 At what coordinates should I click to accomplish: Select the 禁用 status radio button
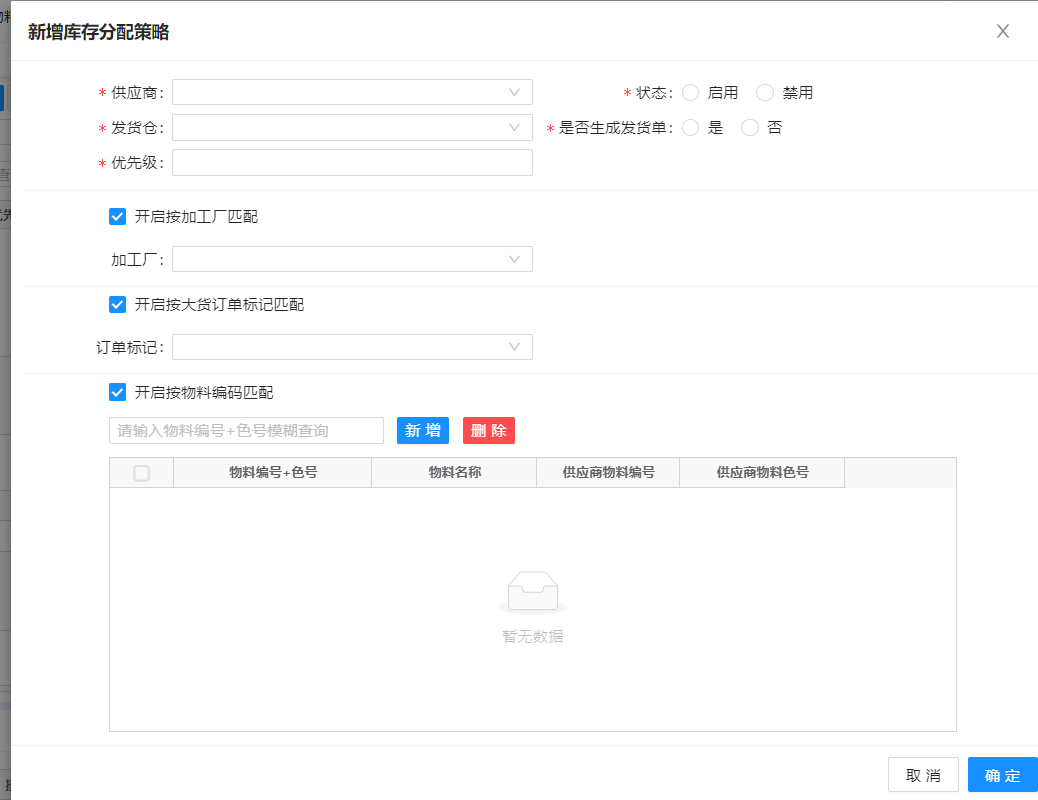[x=765, y=93]
